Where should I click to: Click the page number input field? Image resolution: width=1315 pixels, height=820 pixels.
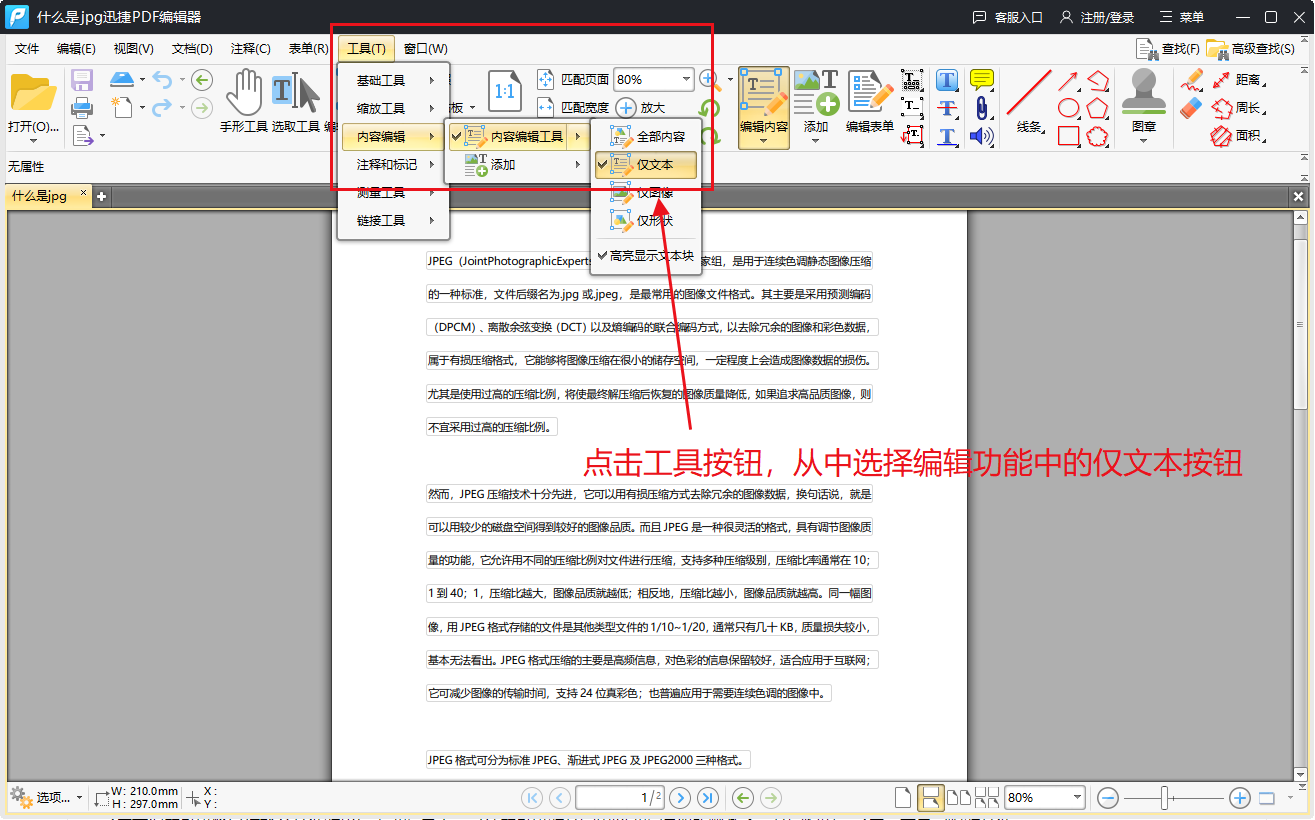[619, 797]
